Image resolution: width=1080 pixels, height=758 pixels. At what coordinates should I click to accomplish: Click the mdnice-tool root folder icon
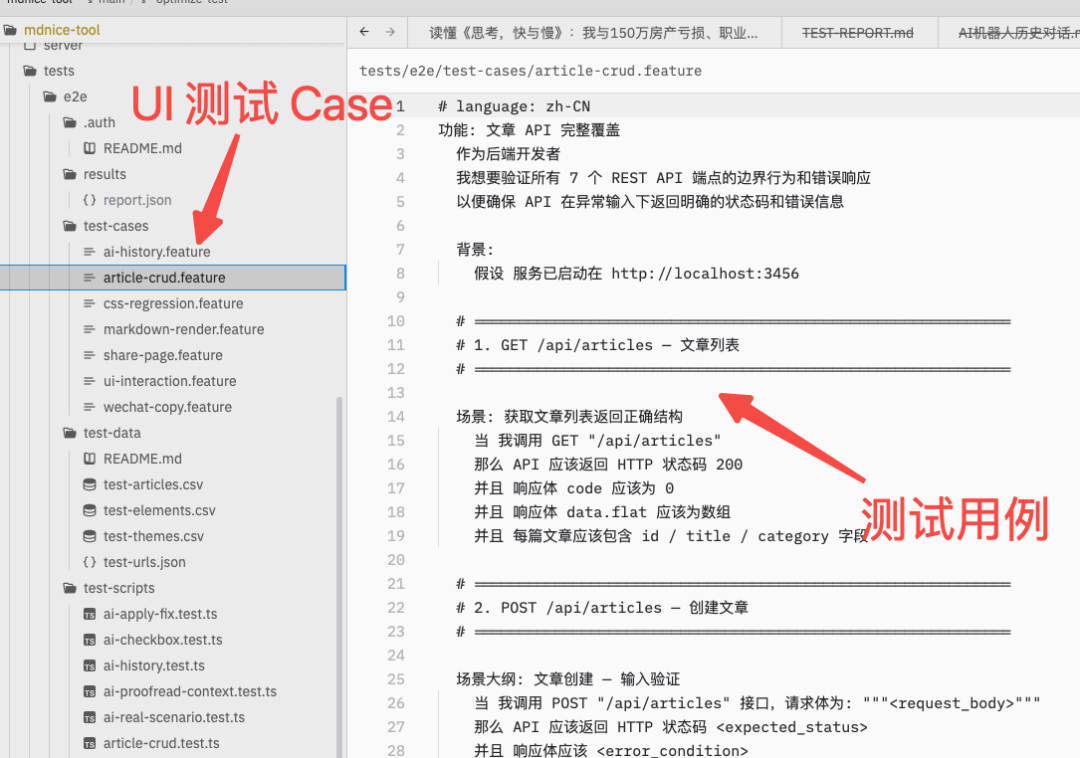pyautogui.click(x=10, y=30)
